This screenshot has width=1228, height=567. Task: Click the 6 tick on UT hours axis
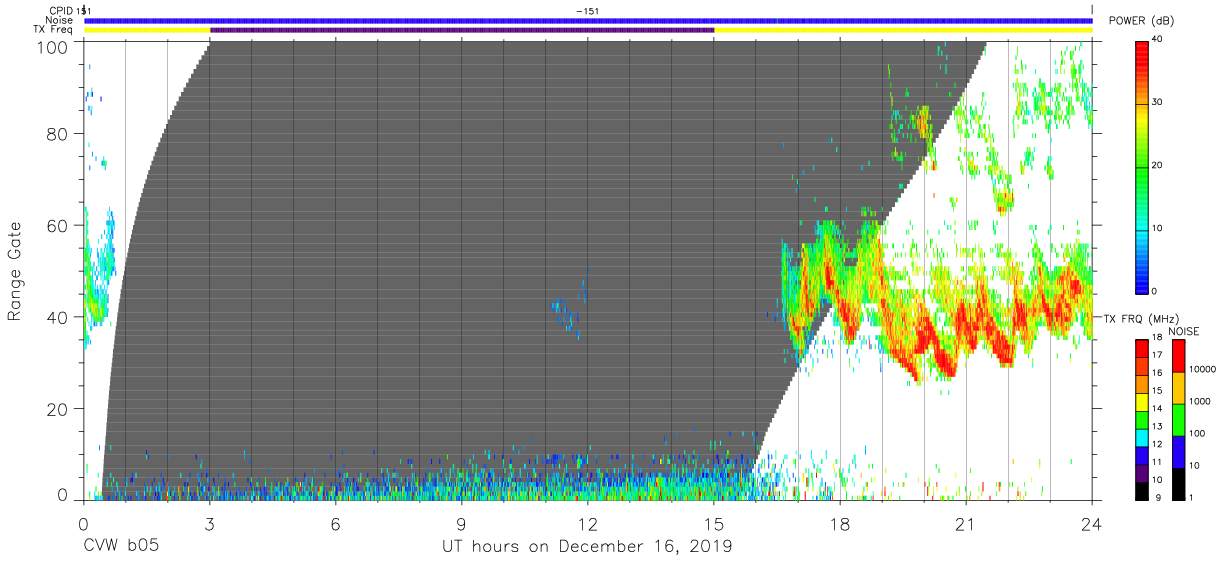point(335,523)
